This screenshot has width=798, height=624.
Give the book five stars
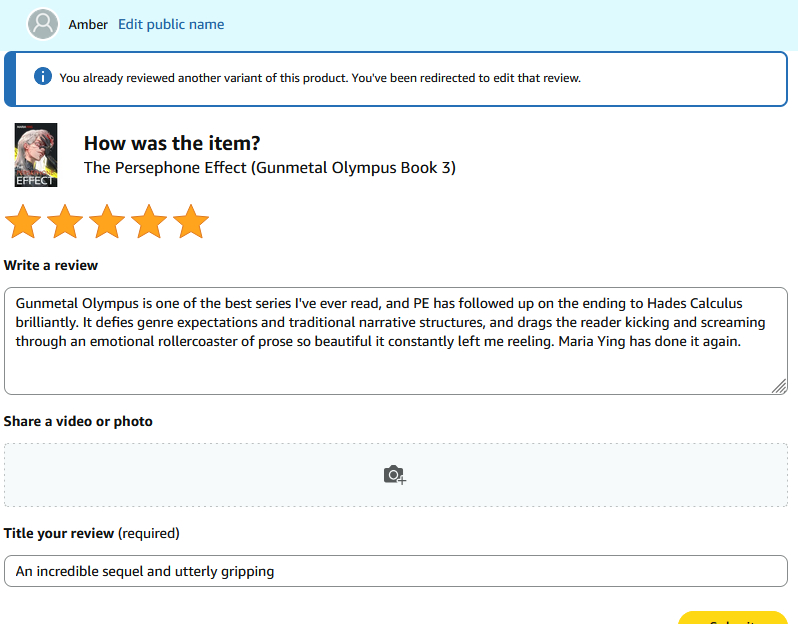click(x=190, y=222)
